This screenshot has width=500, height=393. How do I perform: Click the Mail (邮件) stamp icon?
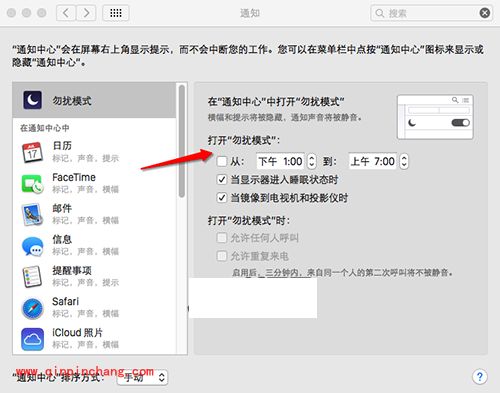pos(32,214)
